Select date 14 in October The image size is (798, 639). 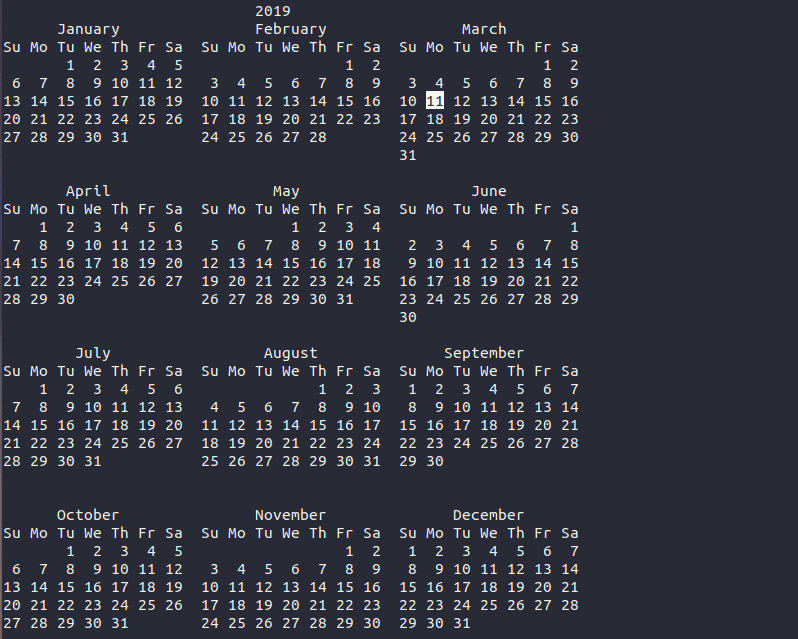click(39, 587)
